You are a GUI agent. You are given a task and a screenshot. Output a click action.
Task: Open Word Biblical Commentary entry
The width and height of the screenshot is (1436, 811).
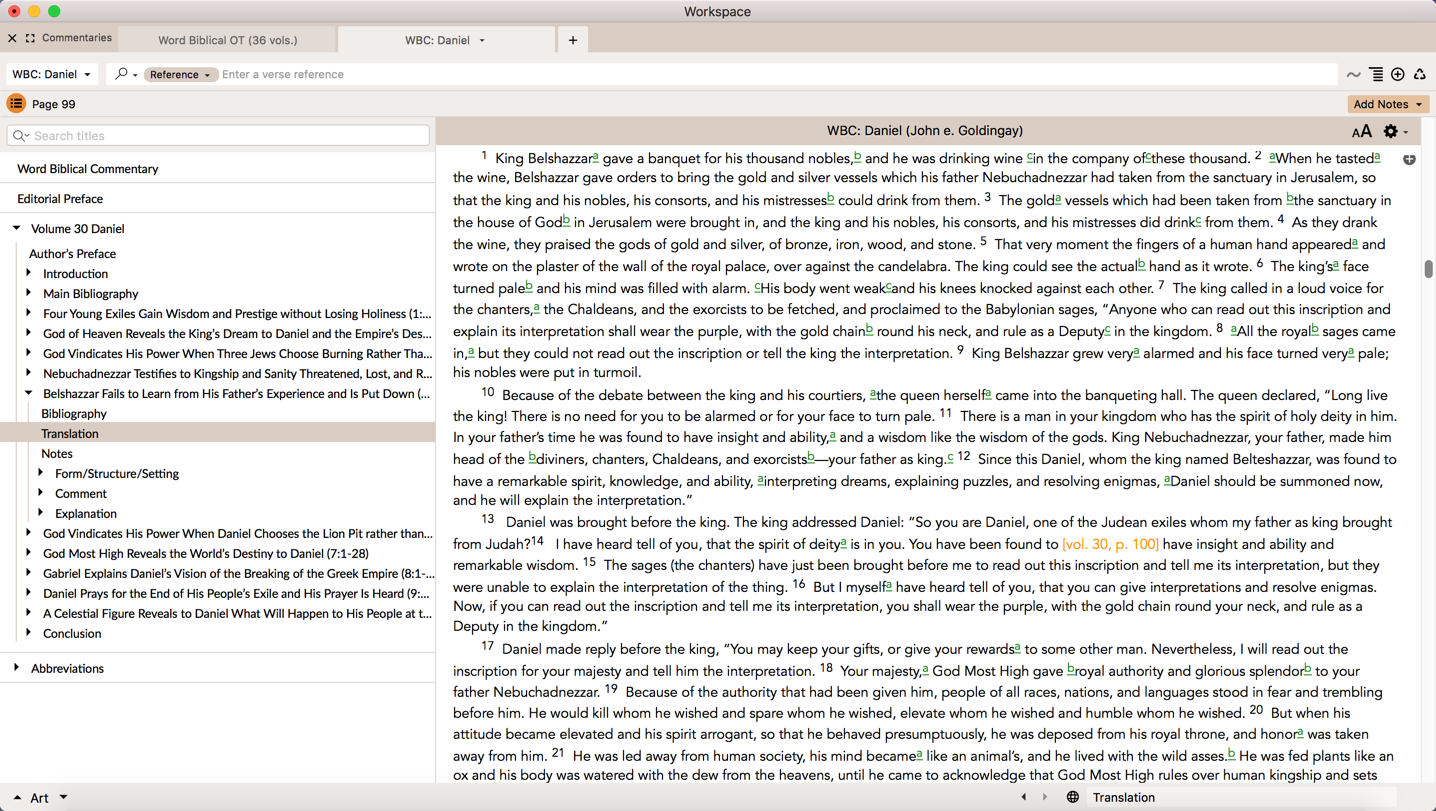88,169
